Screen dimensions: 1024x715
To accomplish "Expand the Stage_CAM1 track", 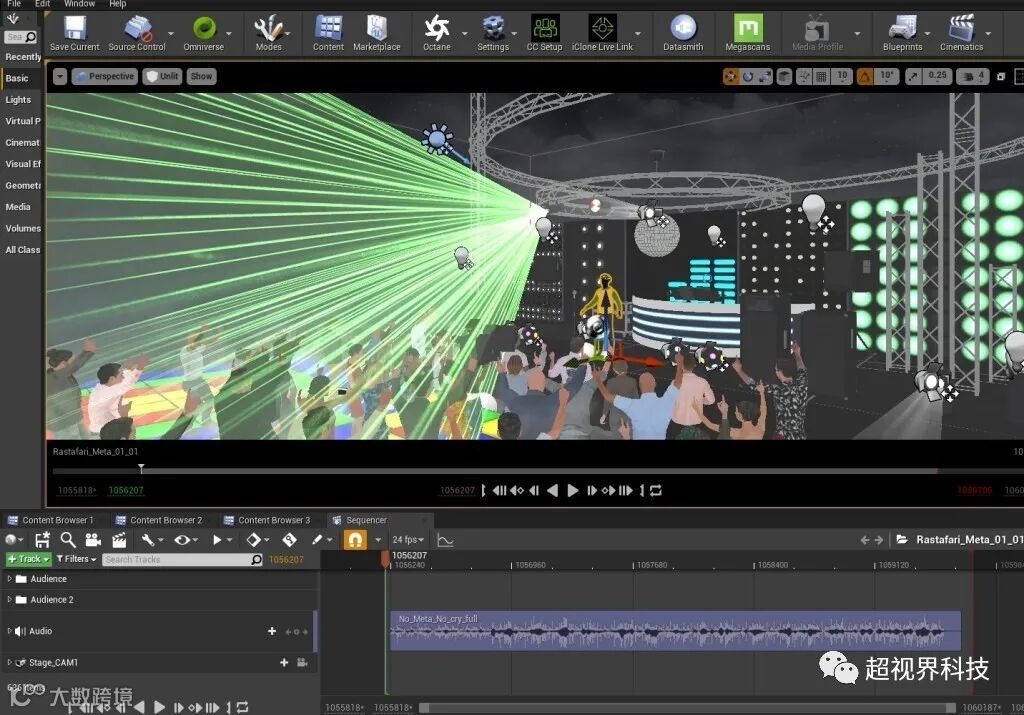I will (9, 662).
